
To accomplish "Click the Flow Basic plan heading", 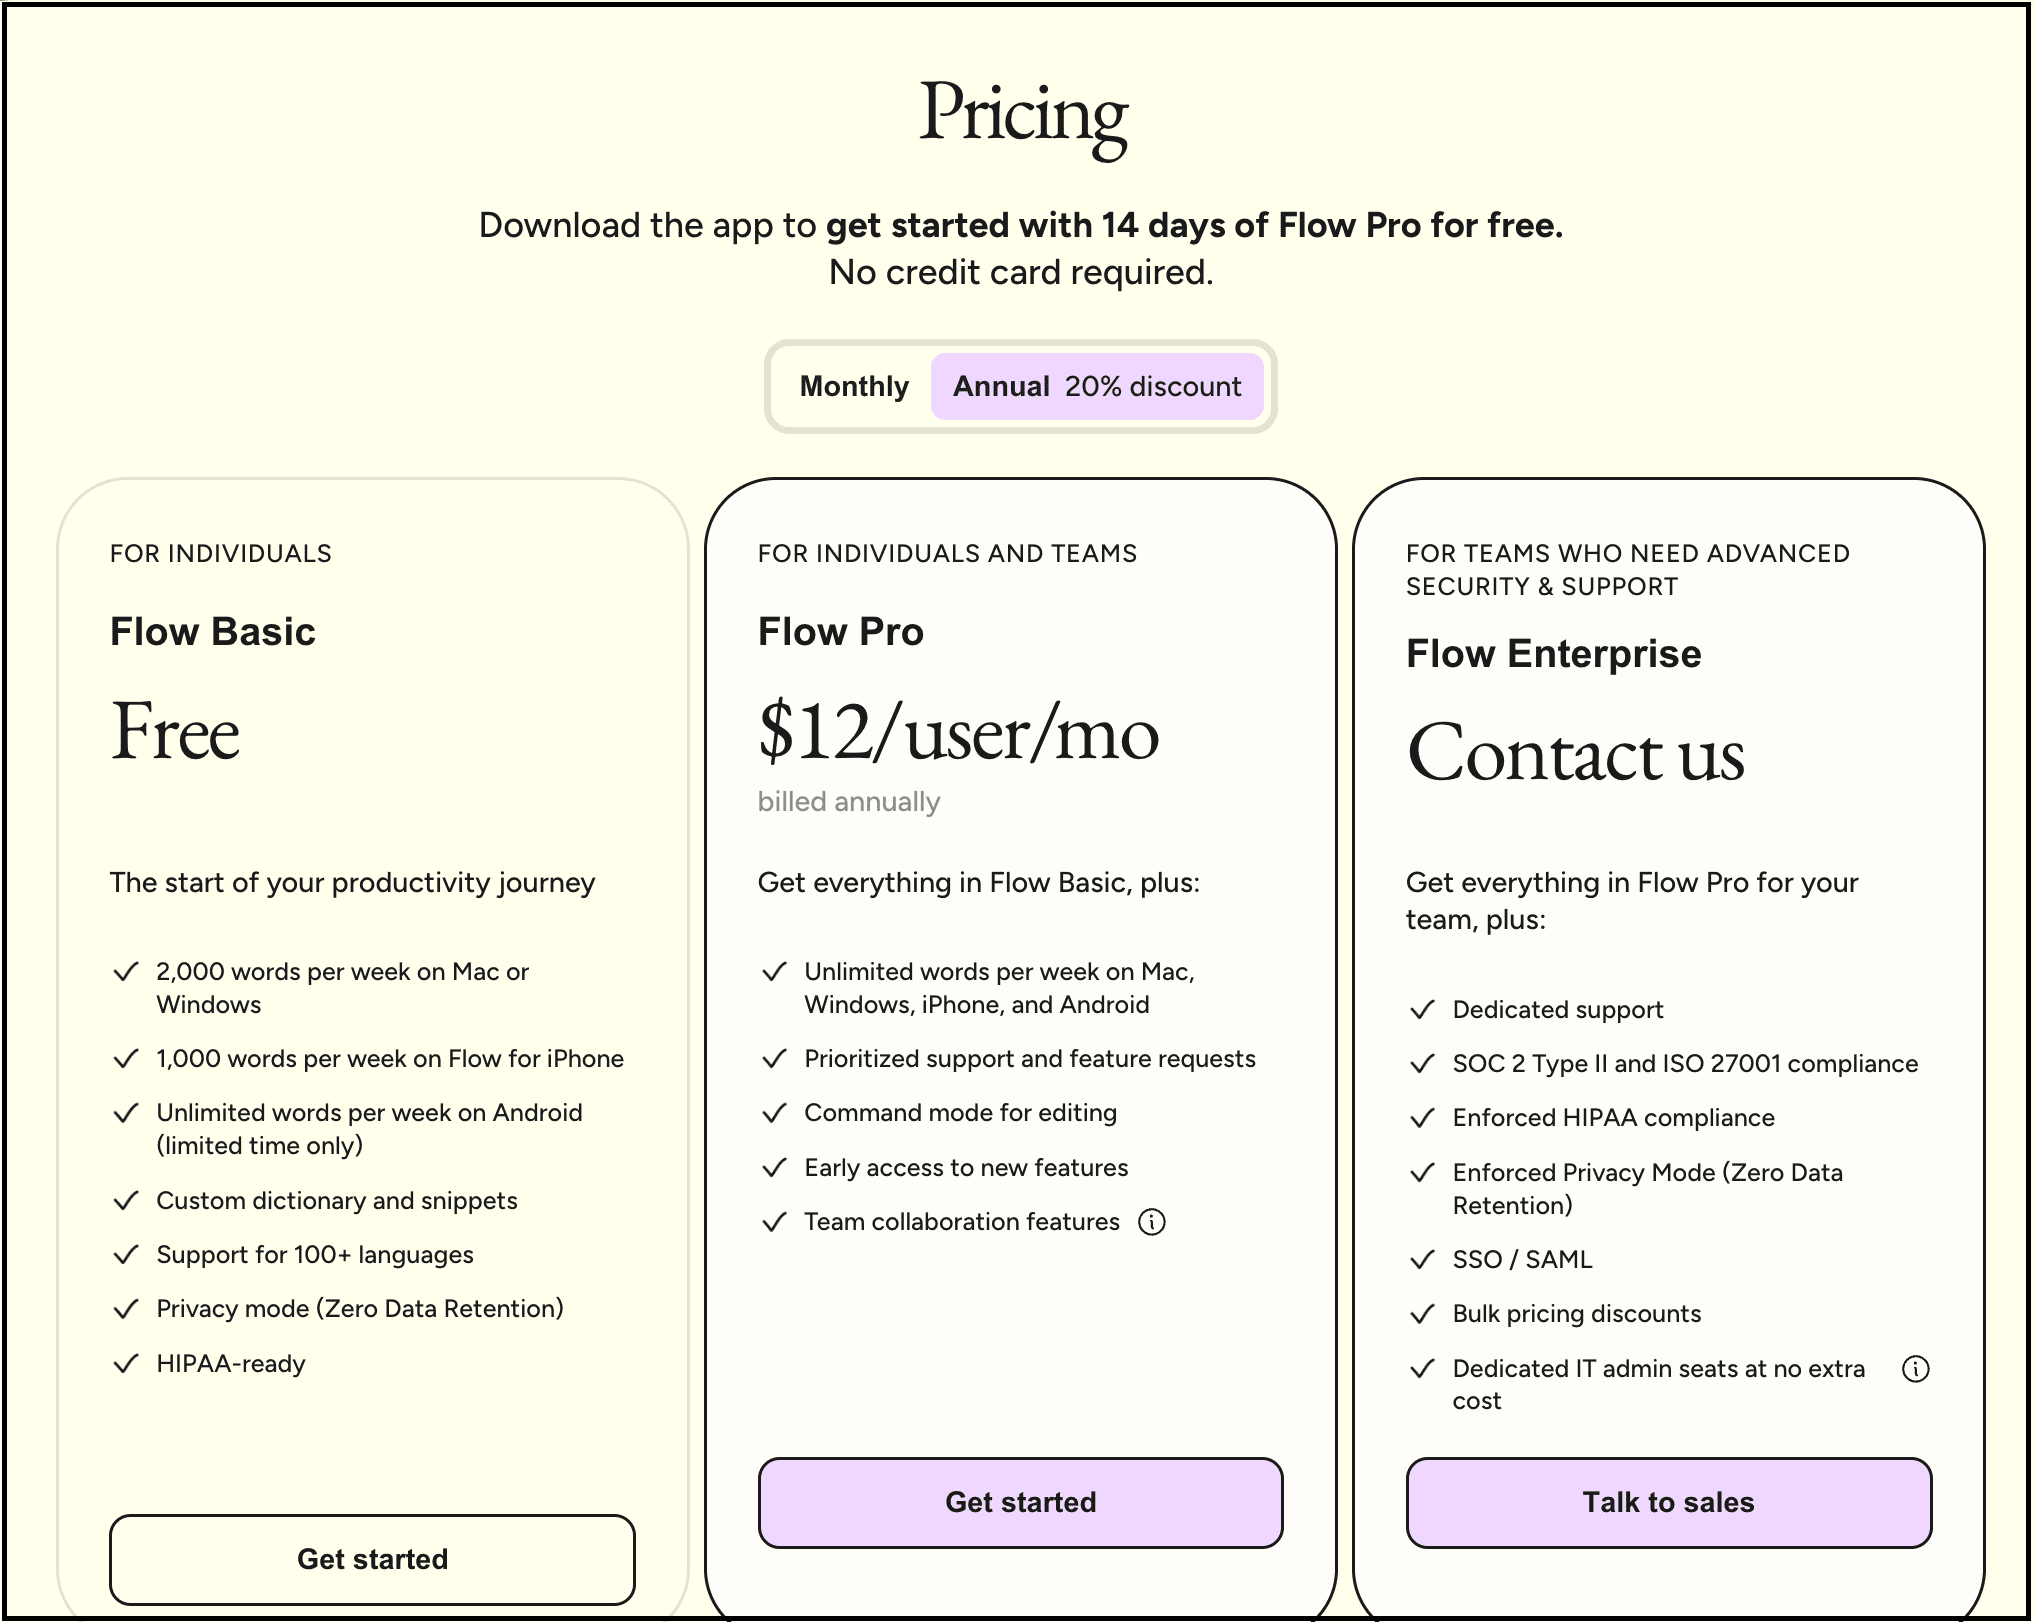I will (x=213, y=632).
